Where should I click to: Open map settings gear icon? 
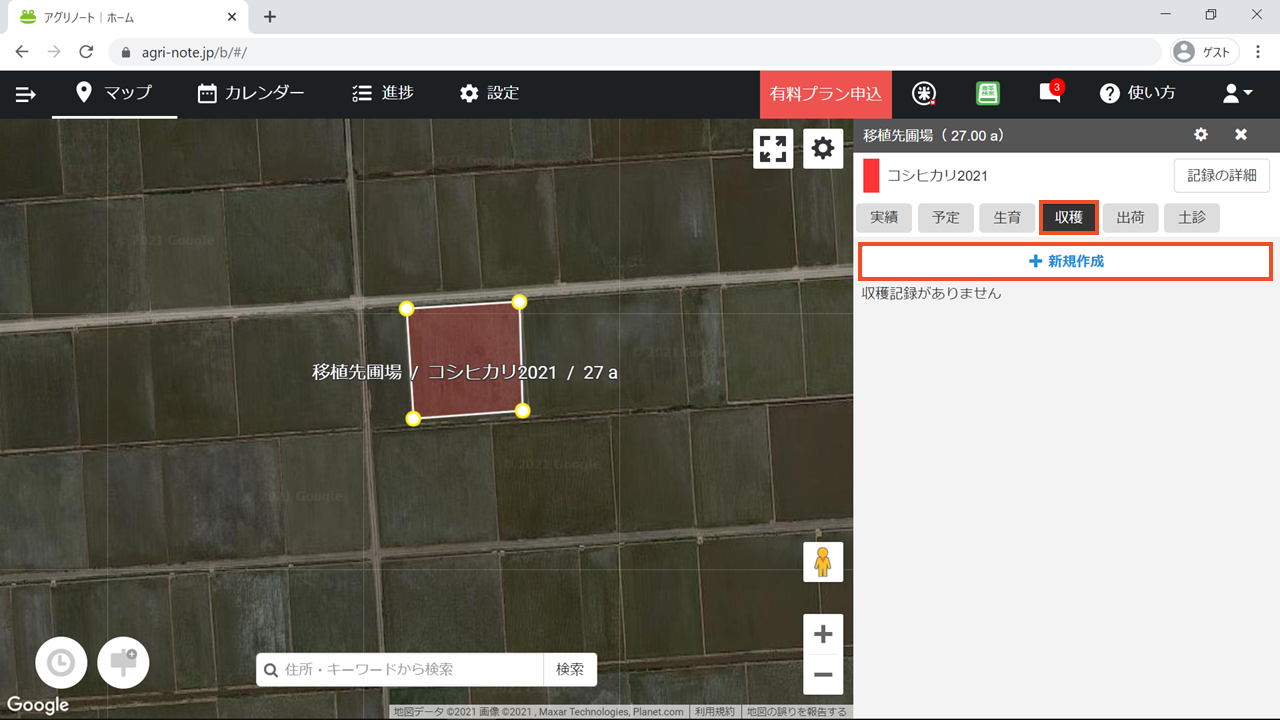[x=823, y=149]
